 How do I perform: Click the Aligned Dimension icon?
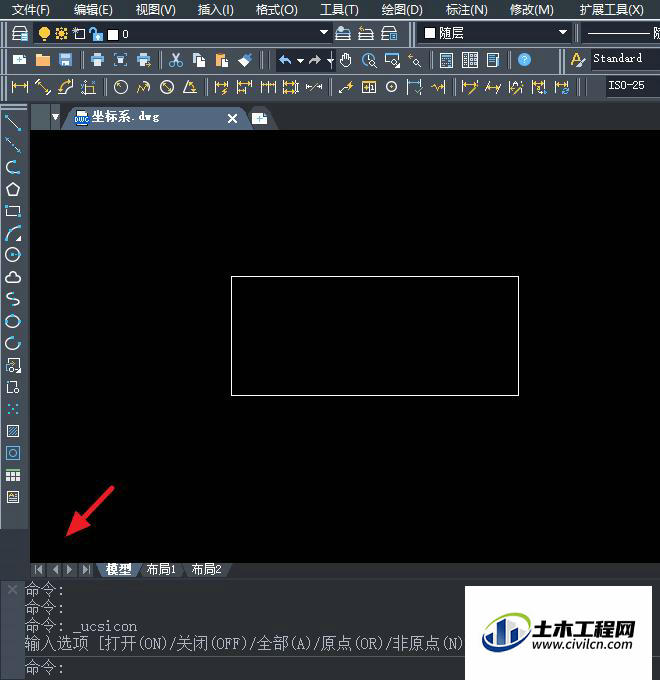coord(43,87)
